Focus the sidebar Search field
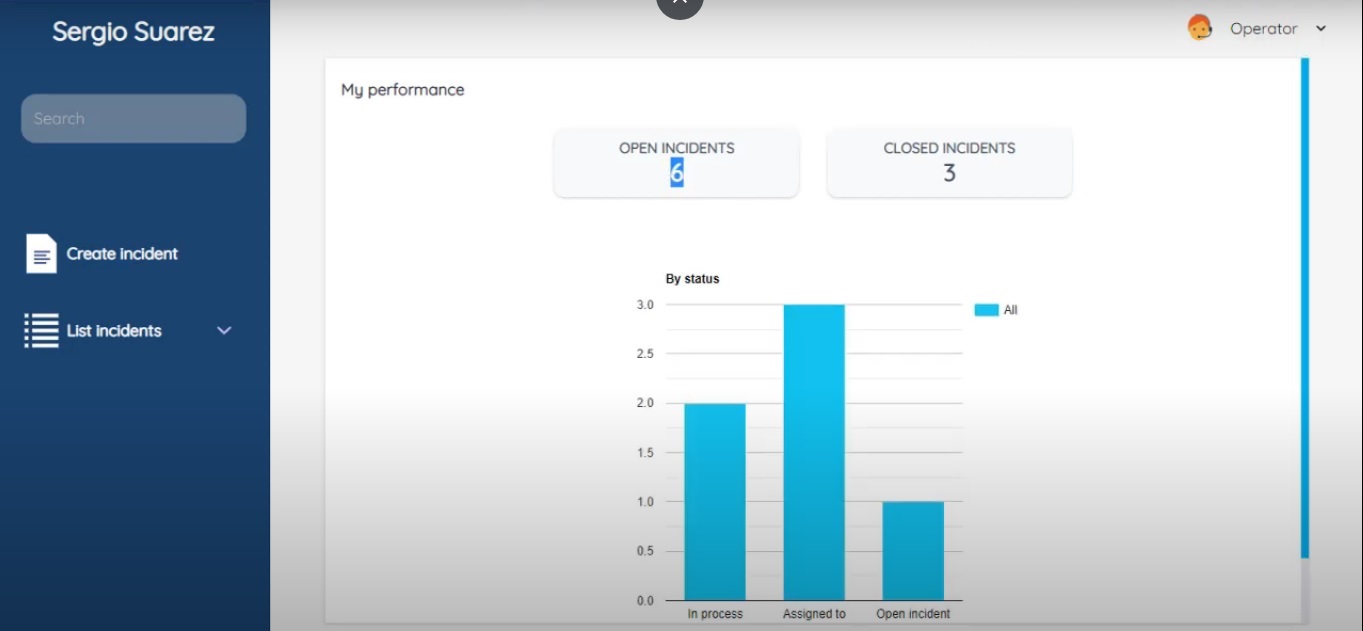The height and width of the screenshot is (631, 1363). 133,119
